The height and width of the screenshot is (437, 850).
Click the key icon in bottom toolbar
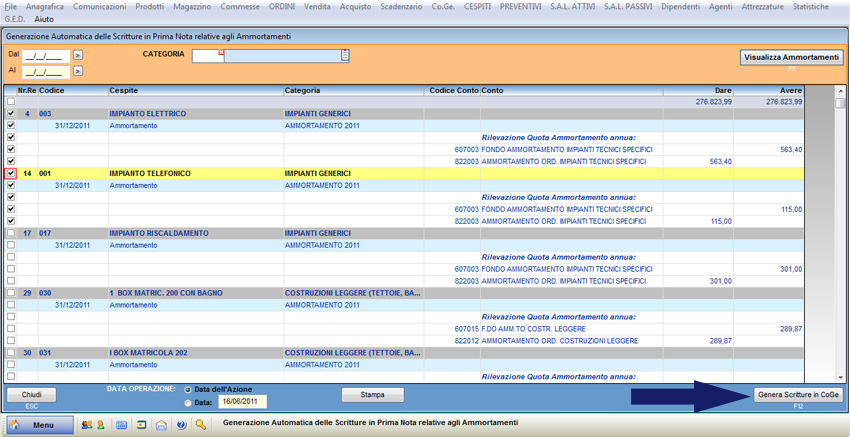[x=201, y=424]
